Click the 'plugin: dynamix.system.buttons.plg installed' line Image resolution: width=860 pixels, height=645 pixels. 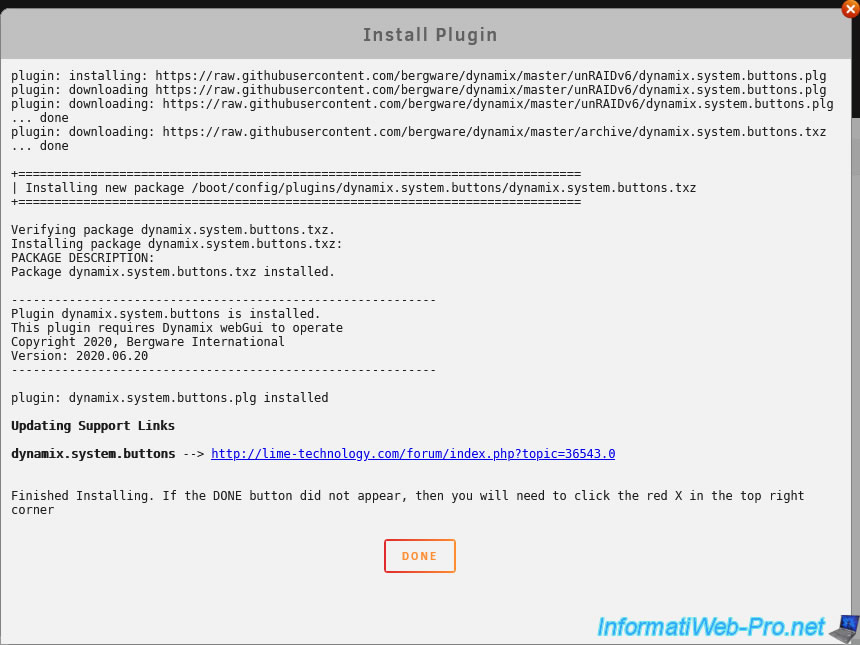(x=169, y=398)
